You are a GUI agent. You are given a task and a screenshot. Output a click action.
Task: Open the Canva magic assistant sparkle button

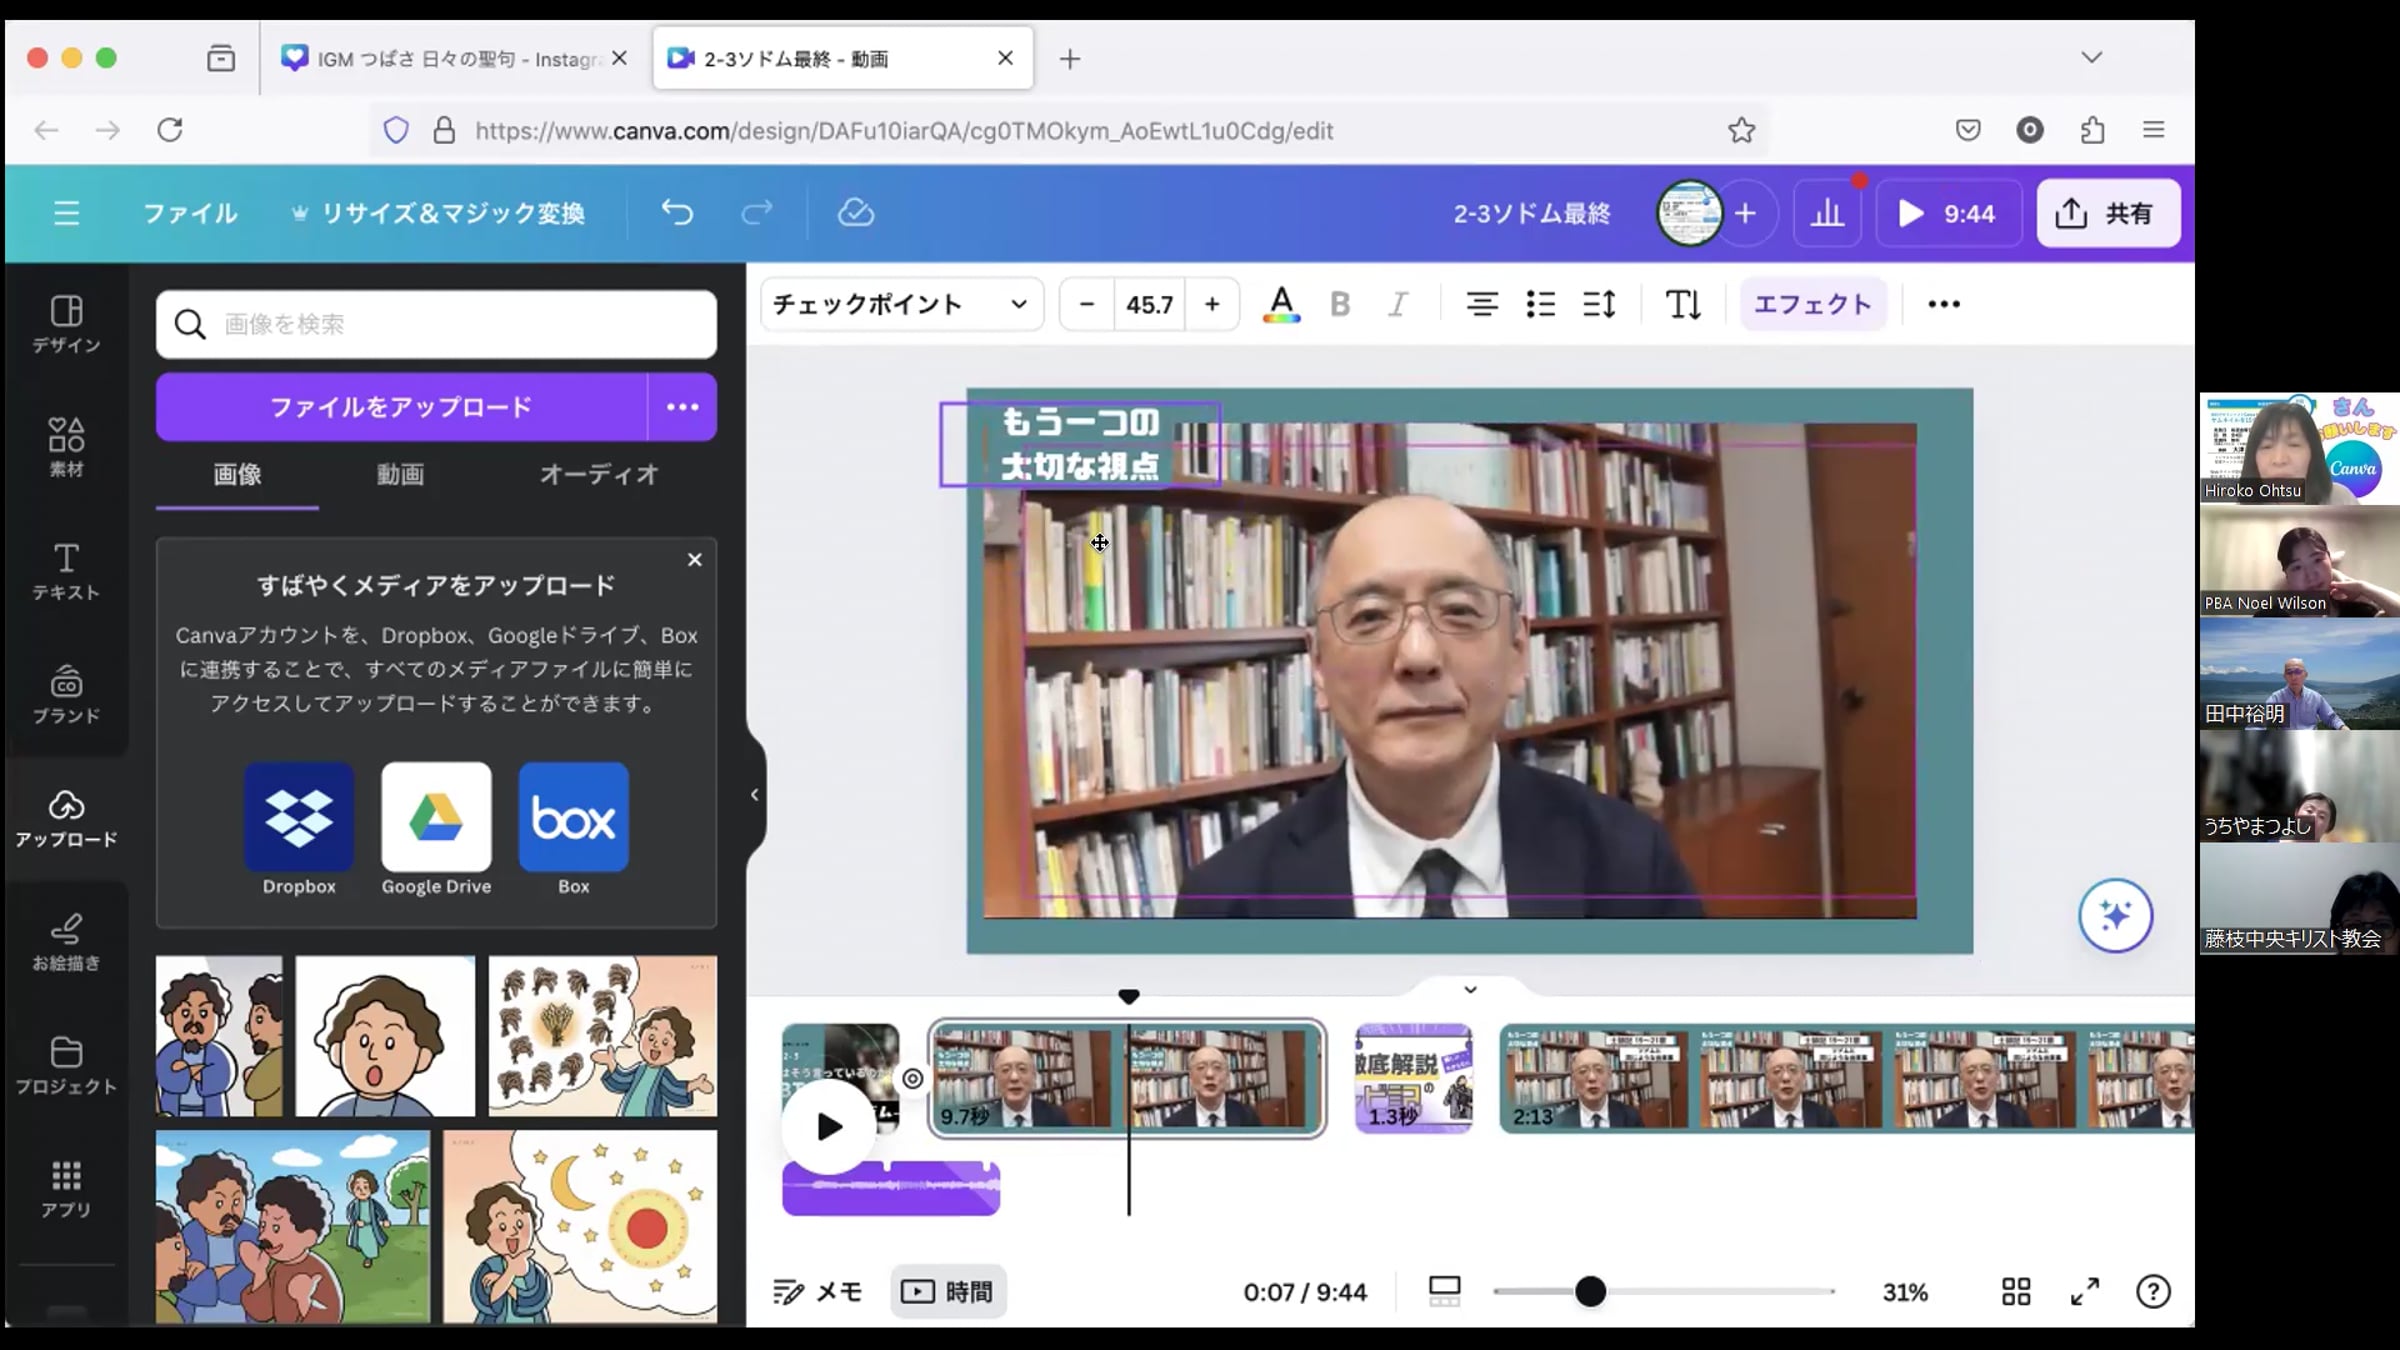2115,915
